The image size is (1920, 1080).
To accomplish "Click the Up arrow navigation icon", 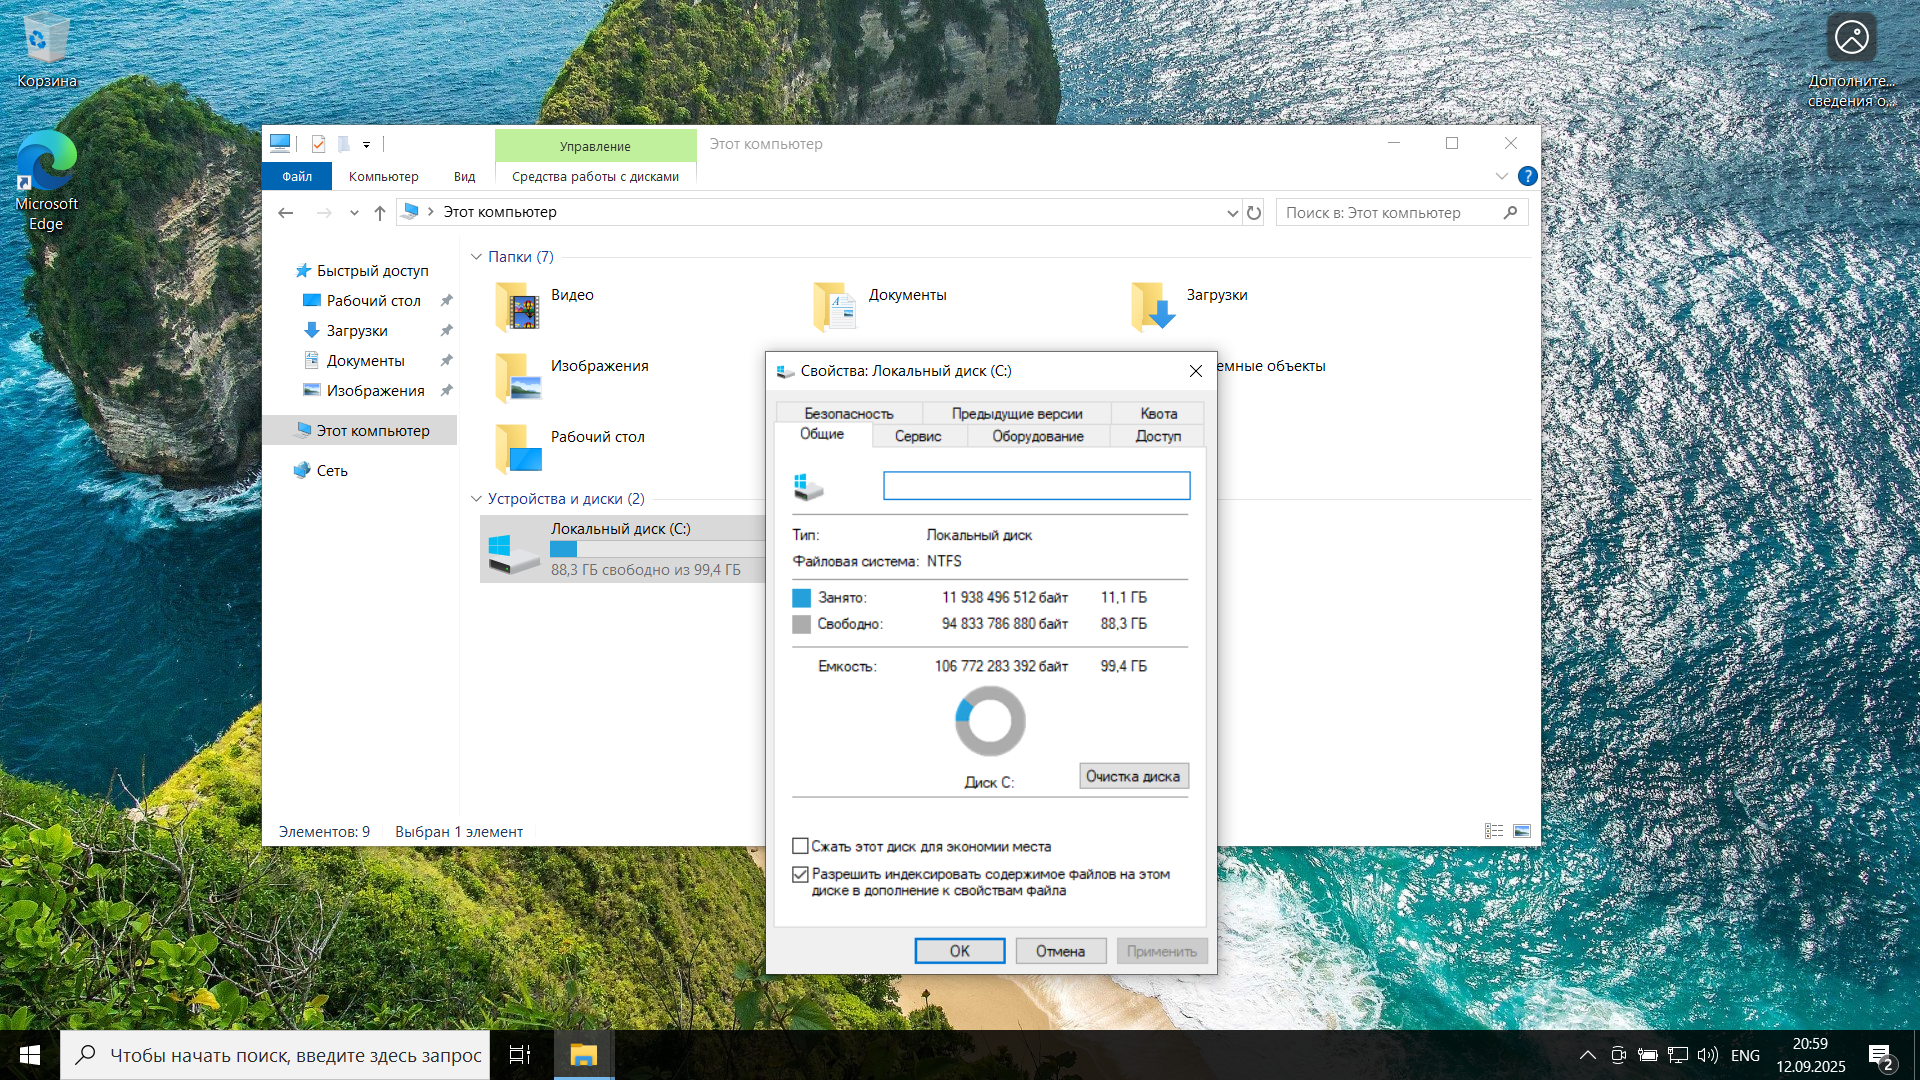I will point(380,212).
